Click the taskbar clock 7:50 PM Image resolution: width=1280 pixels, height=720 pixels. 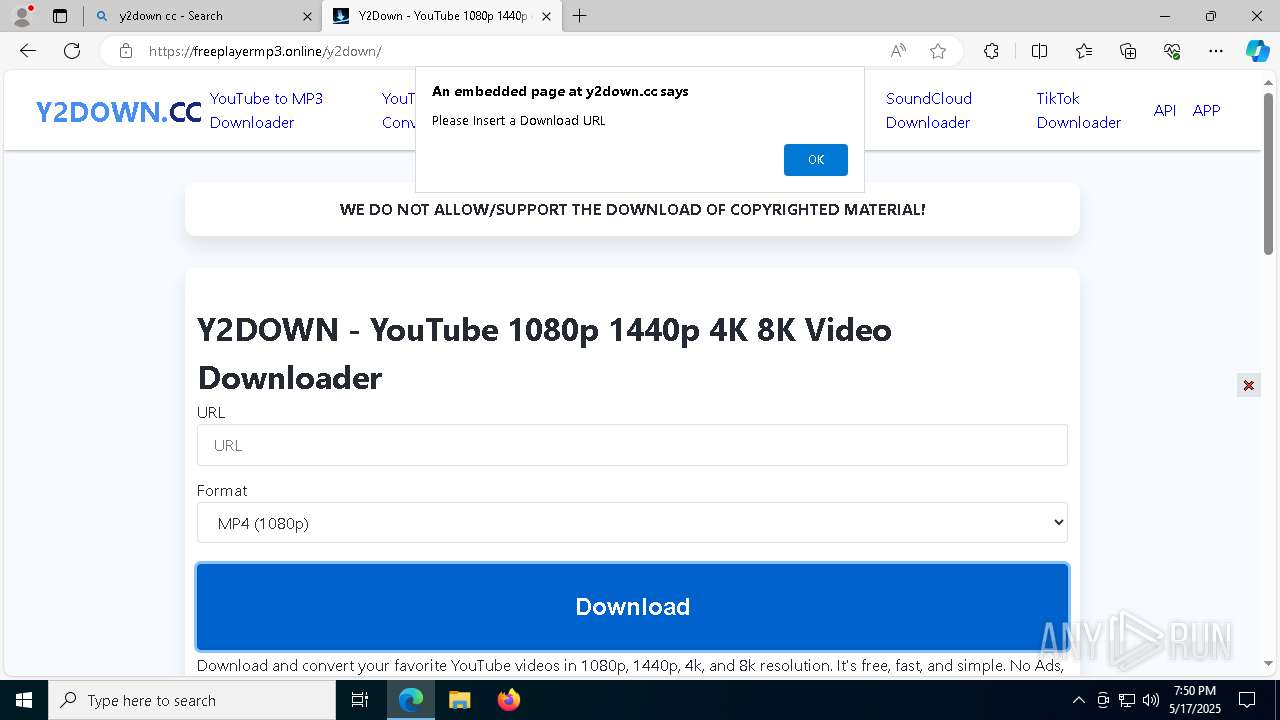pyautogui.click(x=1195, y=700)
